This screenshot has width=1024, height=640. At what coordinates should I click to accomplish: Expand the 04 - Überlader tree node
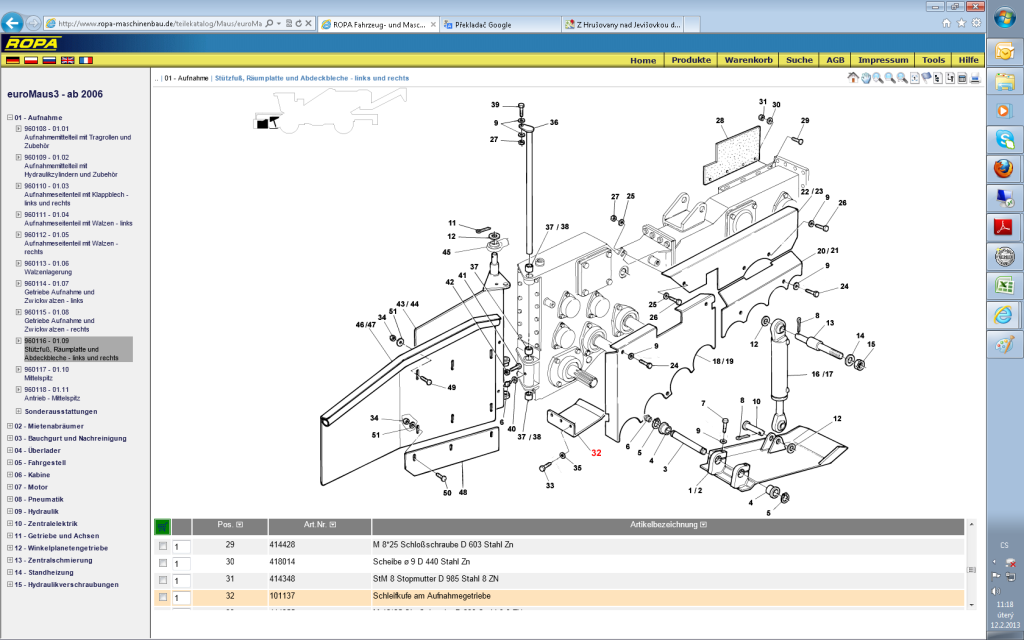click(10, 451)
